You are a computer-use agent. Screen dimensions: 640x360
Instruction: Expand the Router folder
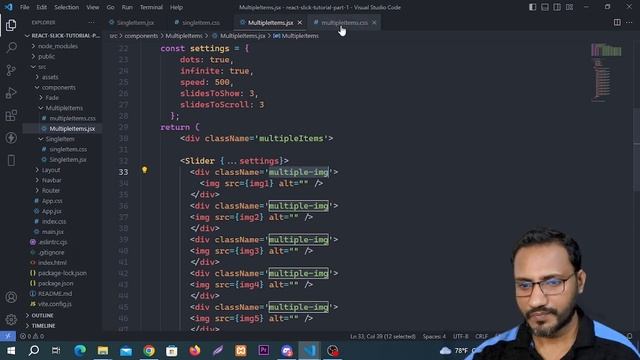(51, 190)
